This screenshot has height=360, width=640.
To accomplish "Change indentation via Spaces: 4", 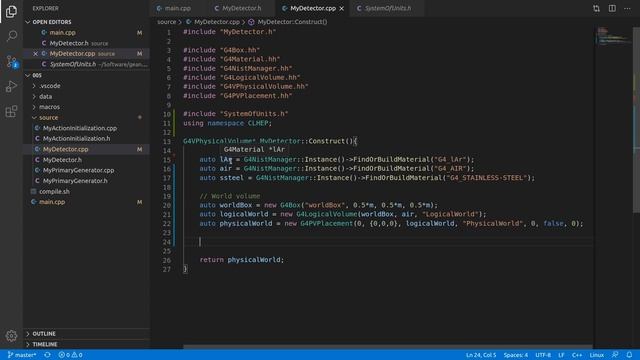I will (516, 355).
